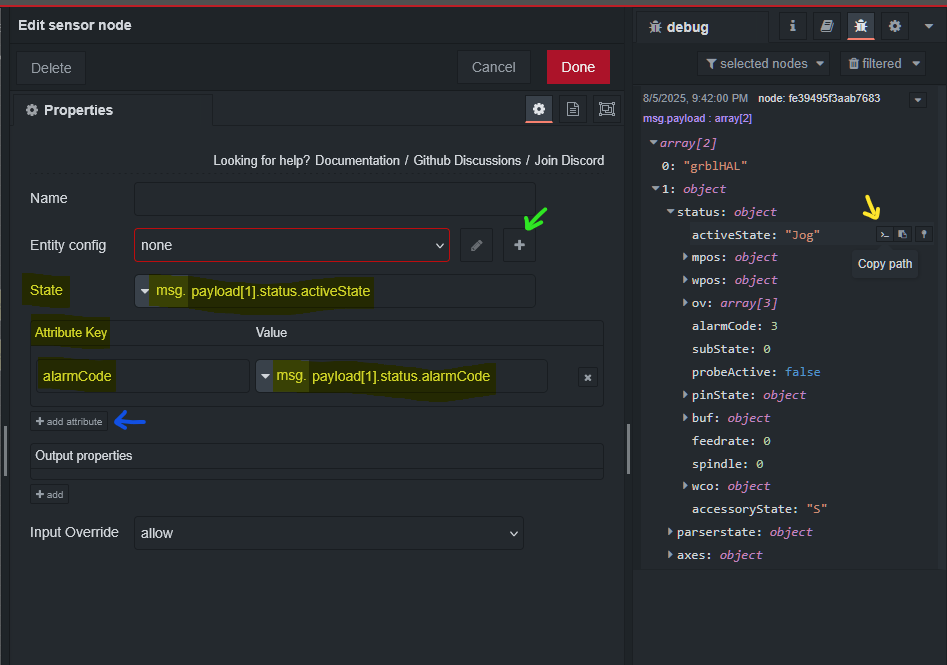
Task: Click the add attribute button
Action: (69, 422)
